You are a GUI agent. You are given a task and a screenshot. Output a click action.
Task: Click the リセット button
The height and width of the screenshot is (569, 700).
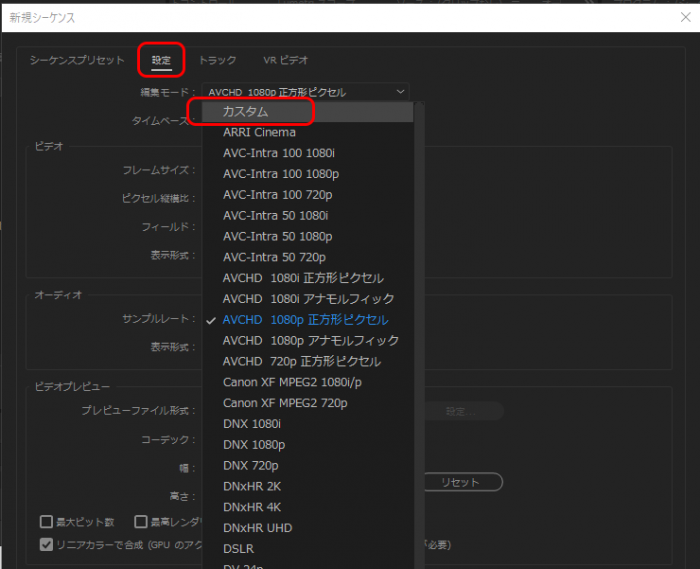tap(462, 482)
